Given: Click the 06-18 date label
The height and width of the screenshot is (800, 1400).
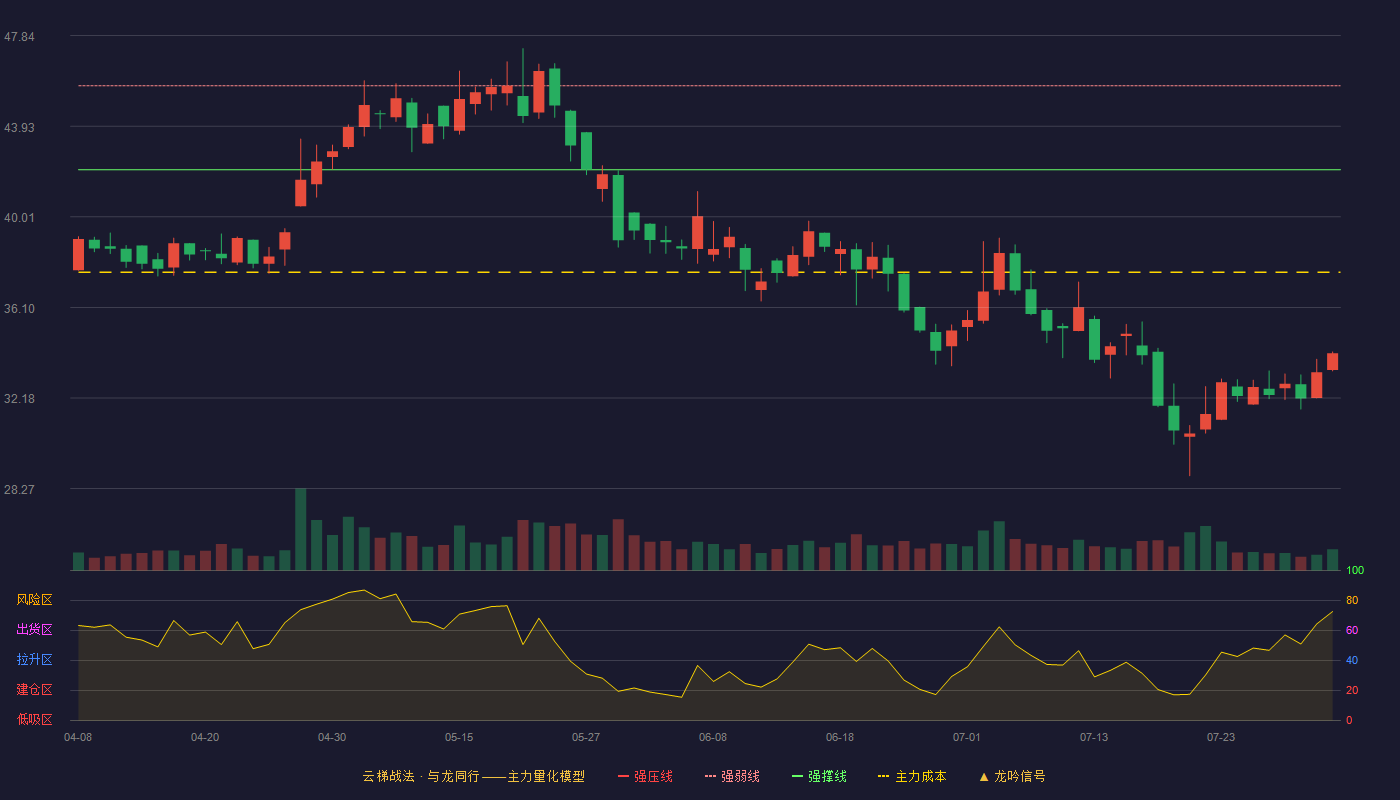Looking at the screenshot, I should [840, 737].
